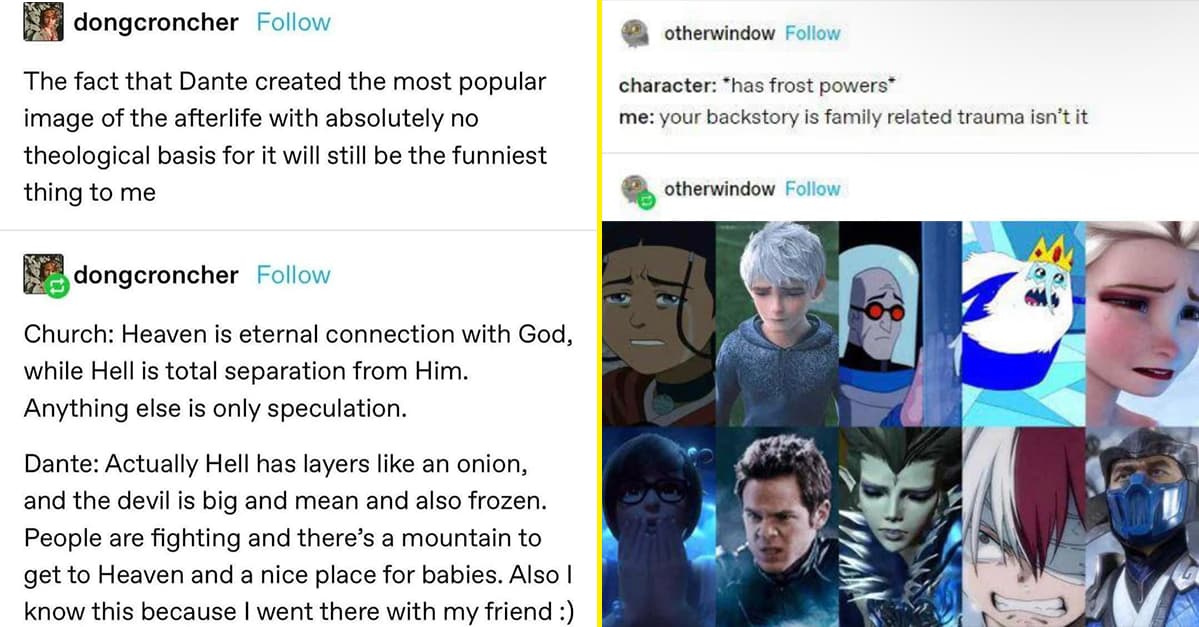This screenshot has width=1199, height=627.
Task: Open otherwindow username above the collage
Action: coord(719,188)
